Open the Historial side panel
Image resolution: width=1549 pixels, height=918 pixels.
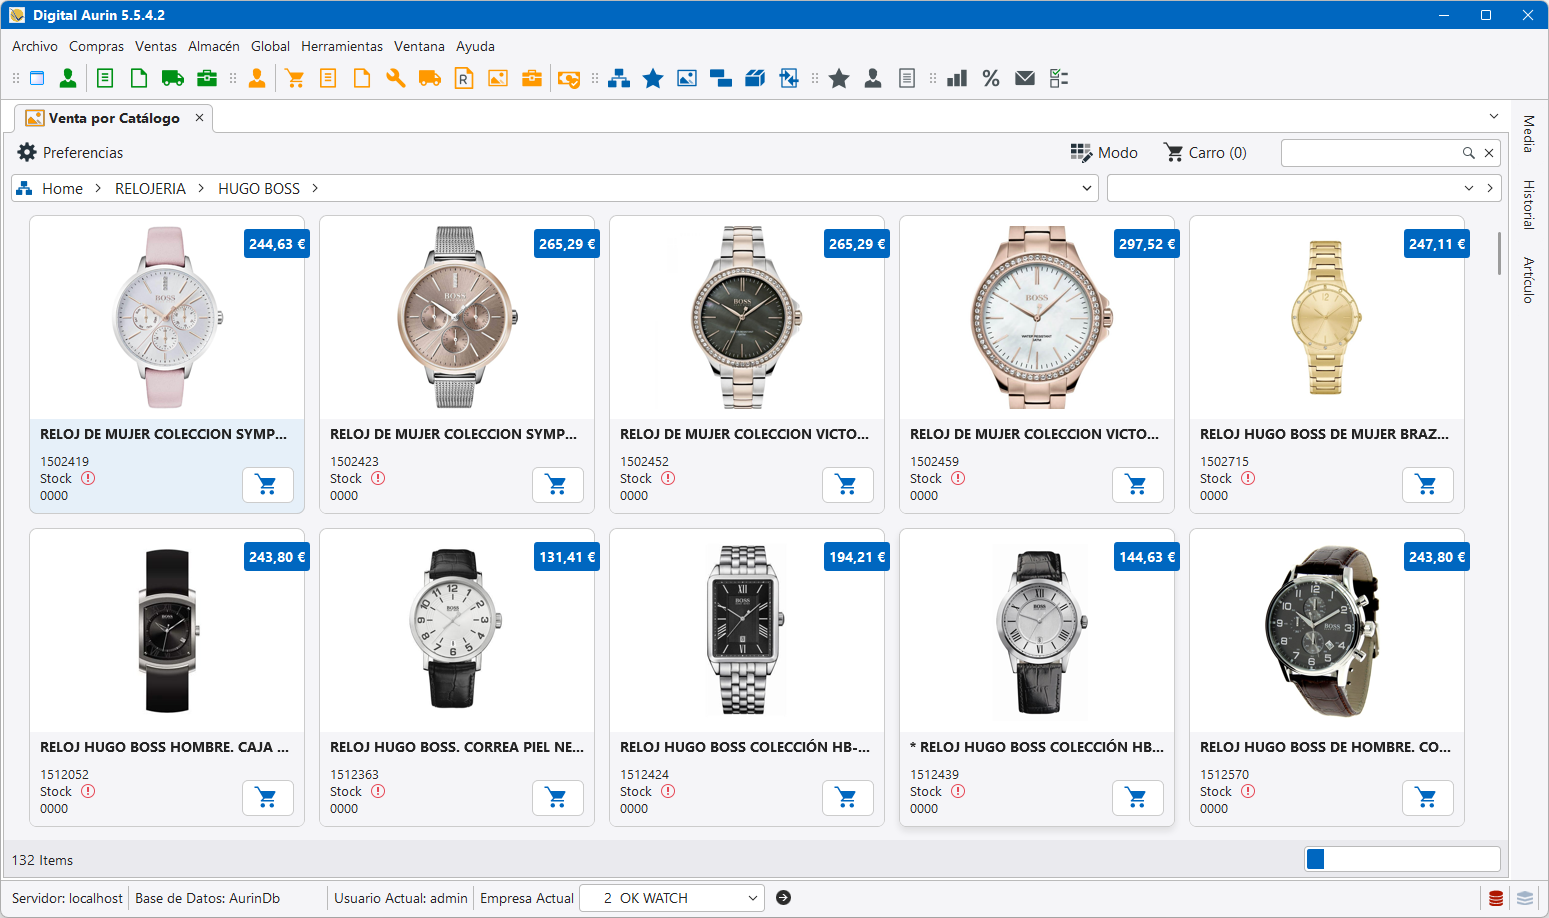(x=1529, y=205)
